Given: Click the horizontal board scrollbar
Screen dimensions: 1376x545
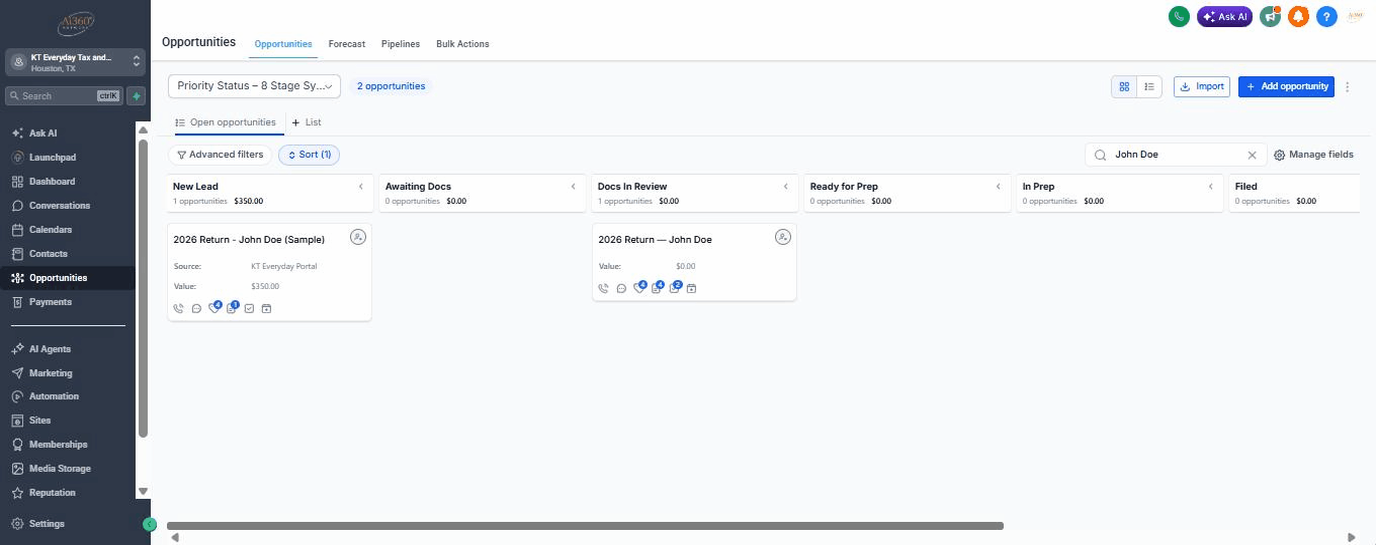Looking at the screenshot, I should (585, 525).
